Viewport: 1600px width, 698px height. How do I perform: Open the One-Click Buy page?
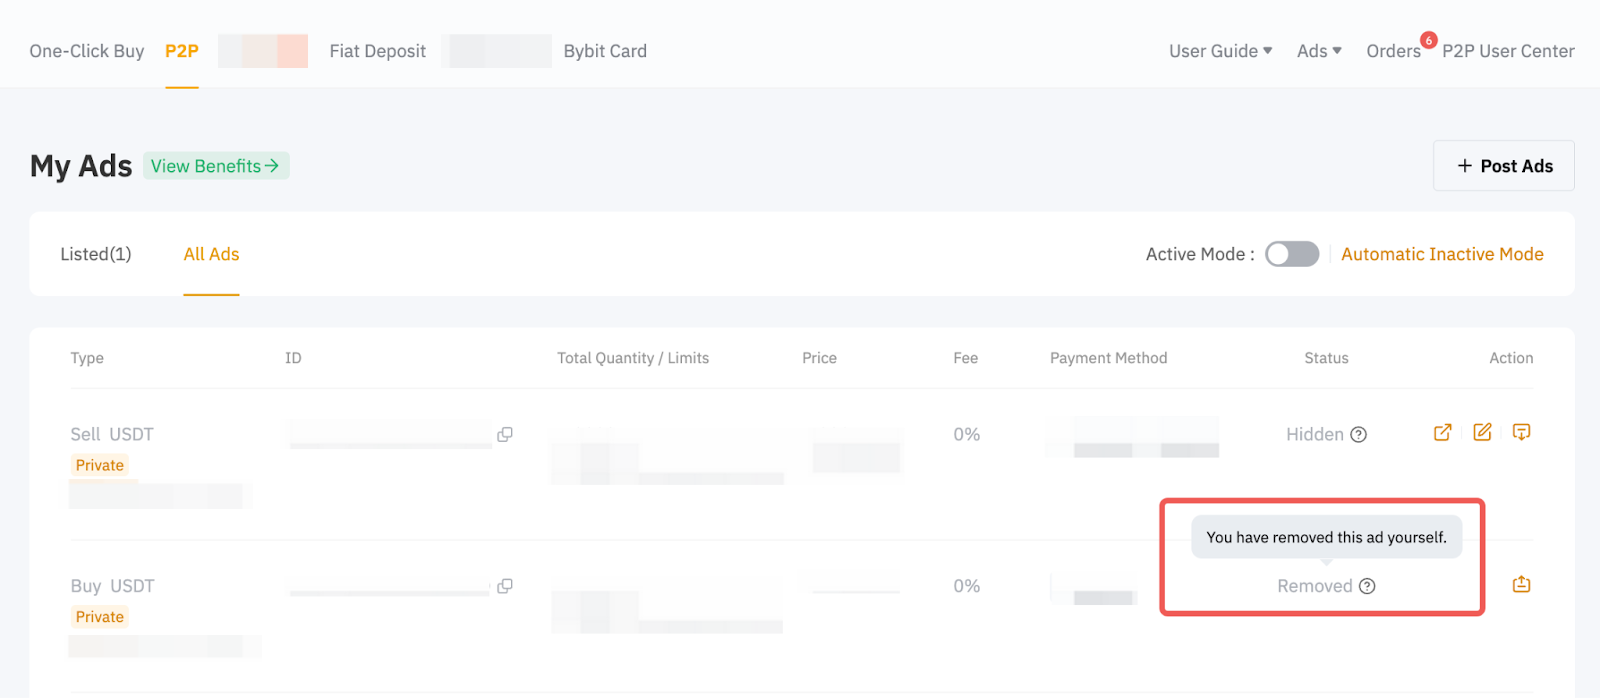click(x=87, y=51)
